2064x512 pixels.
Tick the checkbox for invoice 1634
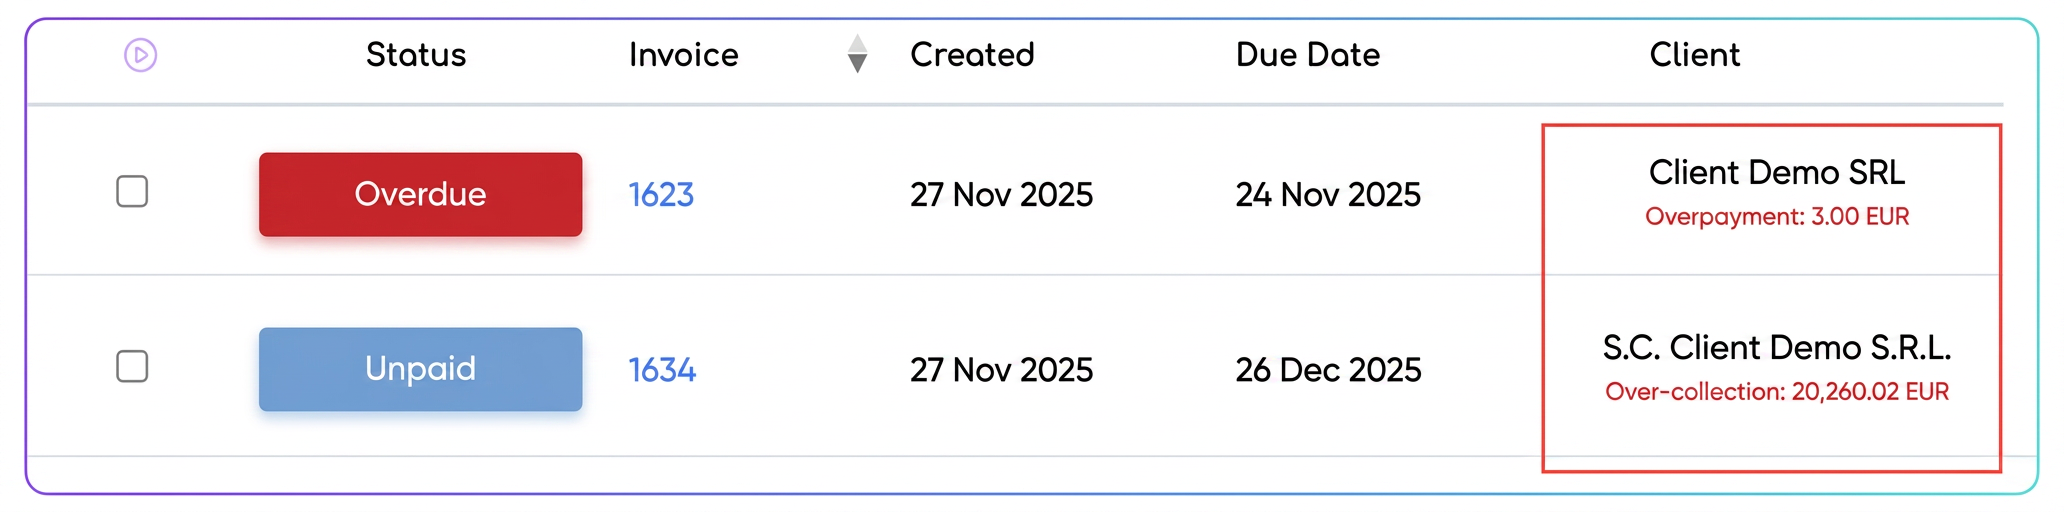click(x=132, y=366)
